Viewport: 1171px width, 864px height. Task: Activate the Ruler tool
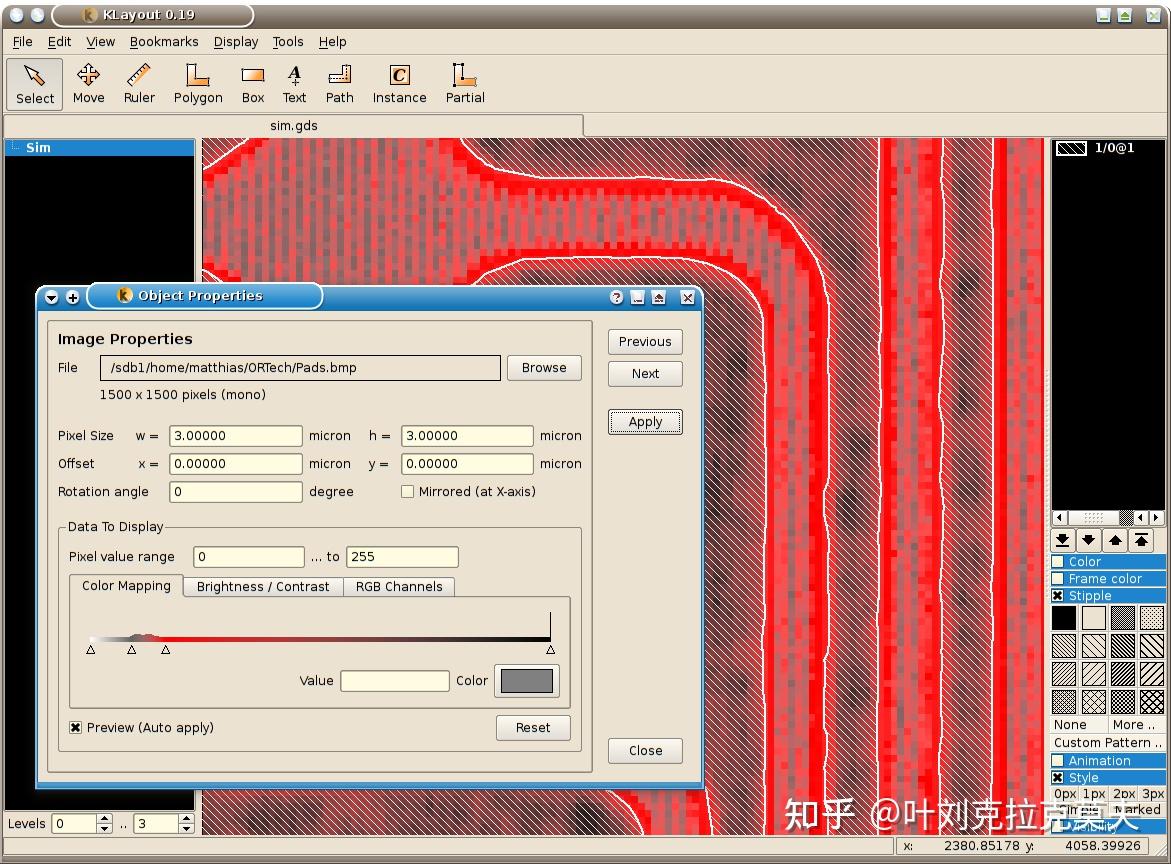[139, 84]
